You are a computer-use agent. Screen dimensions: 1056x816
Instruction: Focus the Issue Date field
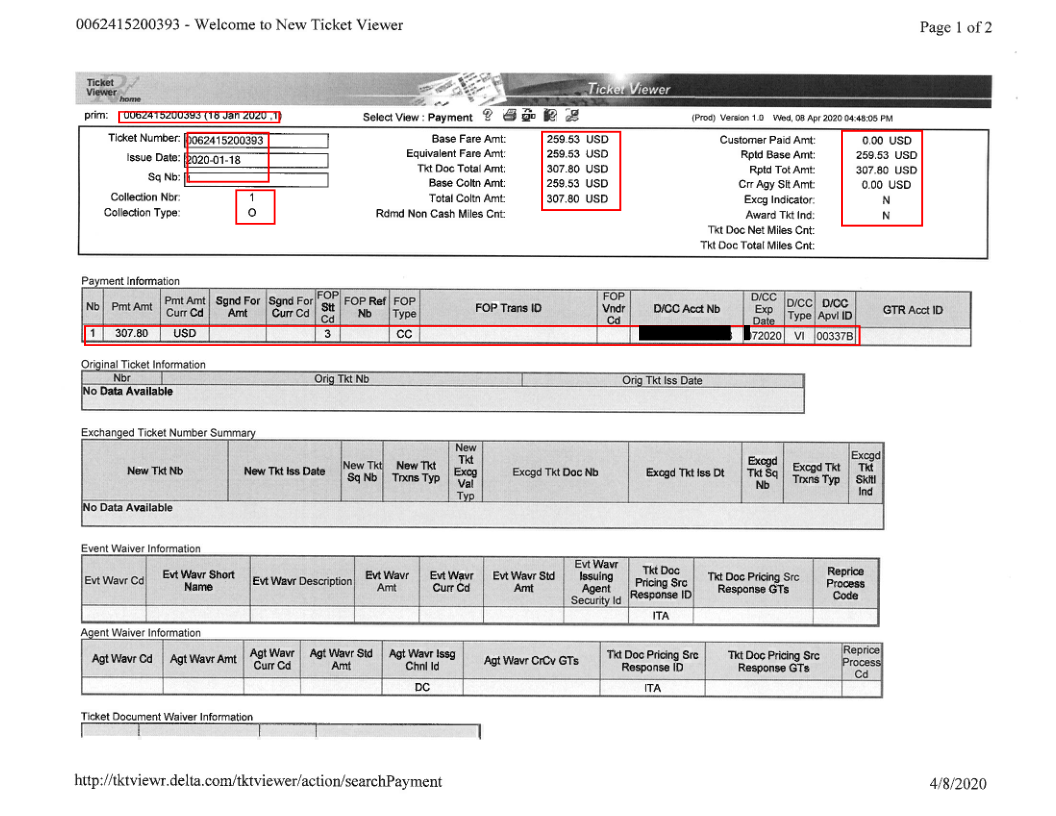(x=257, y=160)
